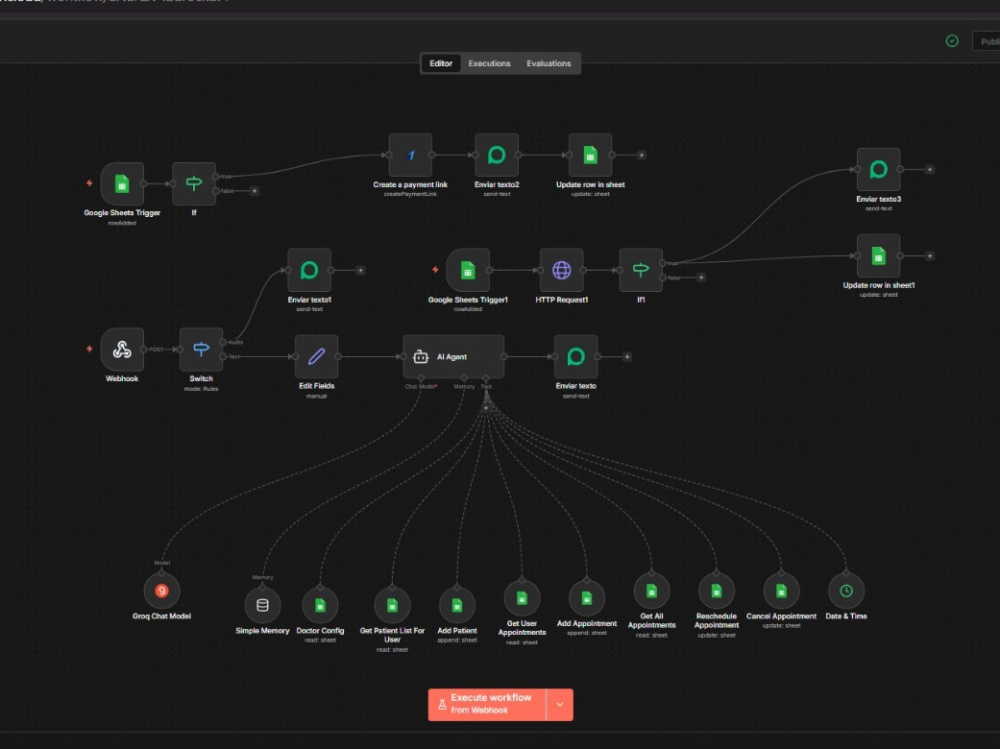Click the AI Agent Tool connector
The width and height of the screenshot is (1000, 749).
click(x=486, y=379)
